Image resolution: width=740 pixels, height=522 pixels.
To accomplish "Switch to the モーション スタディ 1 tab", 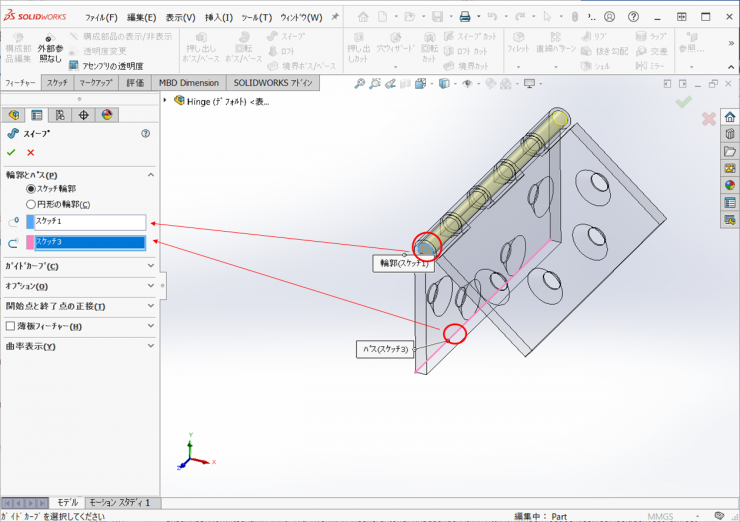I will click(120, 502).
